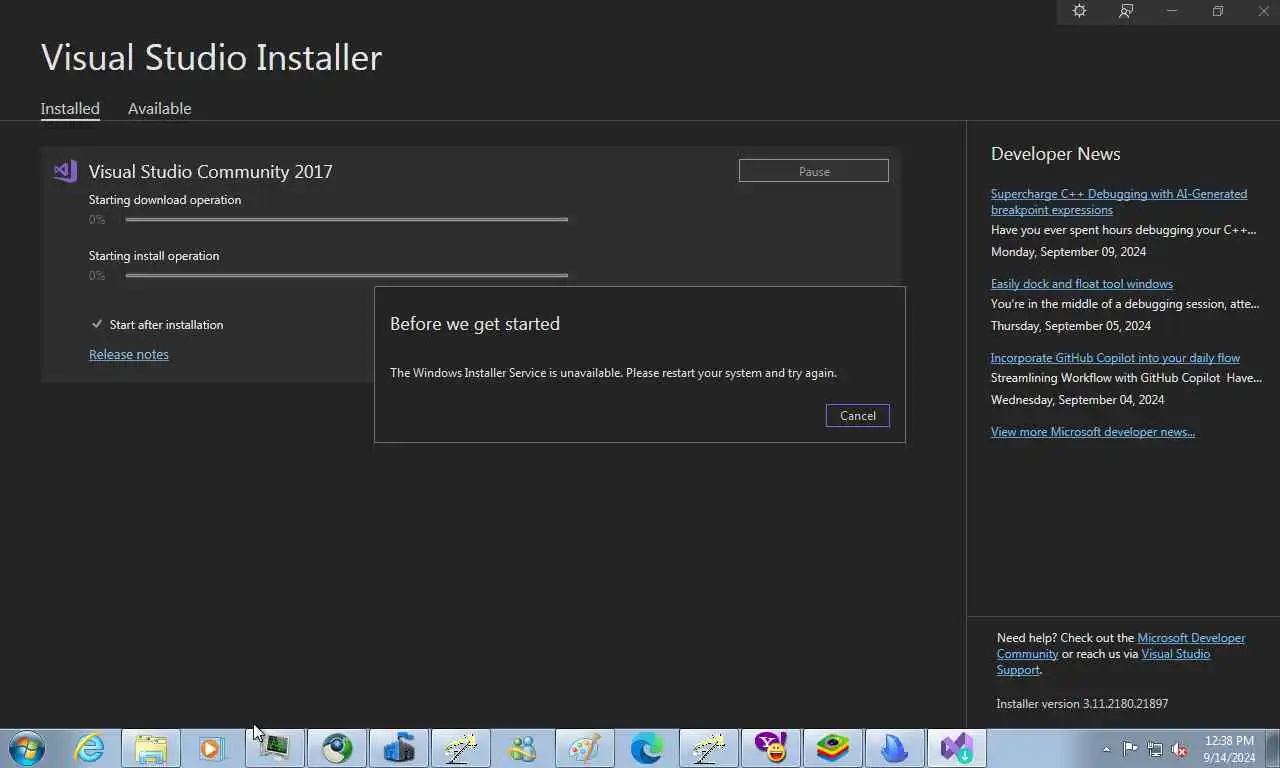The image size is (1280, 768).
Task: Show hidden tray icons arrow
Action: (x=1106, y=748)
